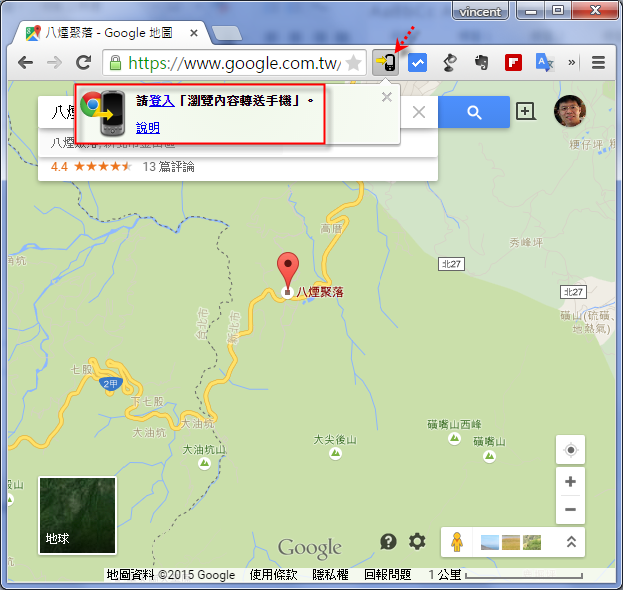This screenshot has height=590, width=623.
Task: Bookmark page with the star icon
Action: pyautogui.click(x=353, y=63)
